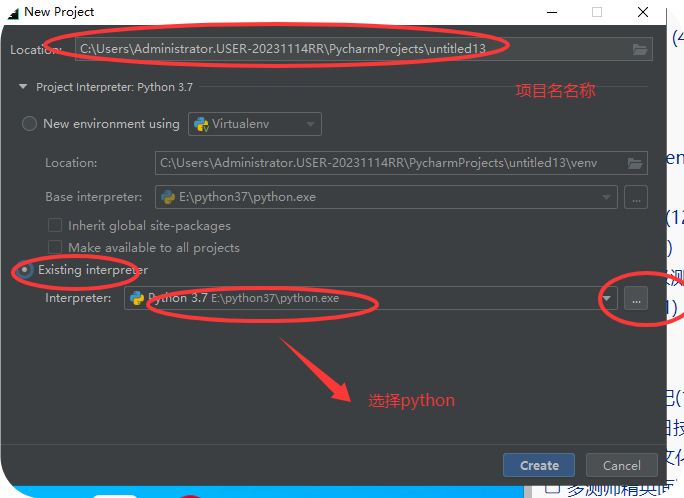
Task: Click the folder icon in venv Location field
Action: pos(635,164)
